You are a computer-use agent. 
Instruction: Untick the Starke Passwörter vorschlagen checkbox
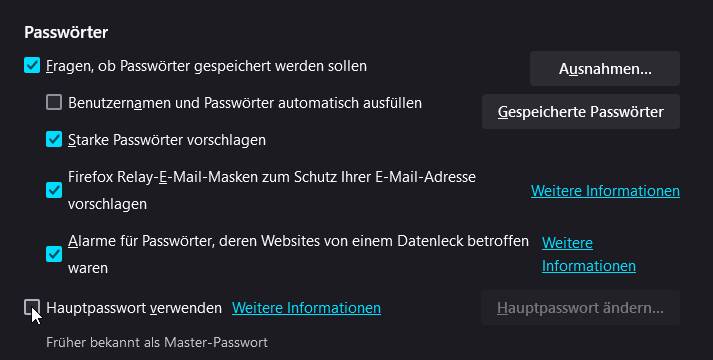[54, 139]
